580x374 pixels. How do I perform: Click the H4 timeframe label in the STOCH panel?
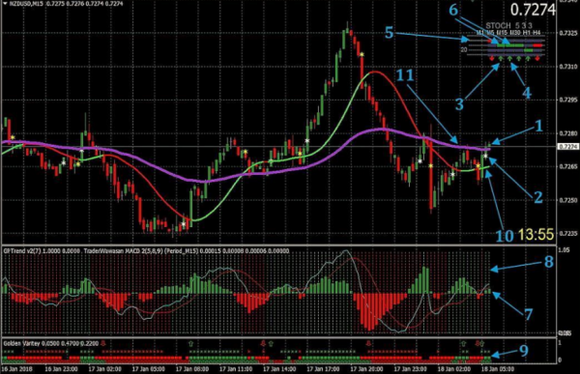coord(537,33)
